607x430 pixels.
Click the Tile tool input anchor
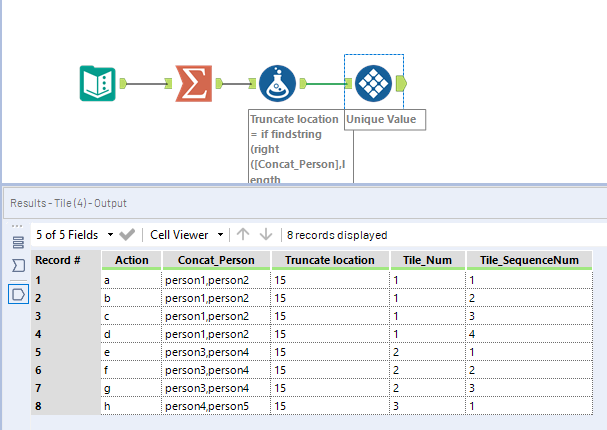(348, 83)
